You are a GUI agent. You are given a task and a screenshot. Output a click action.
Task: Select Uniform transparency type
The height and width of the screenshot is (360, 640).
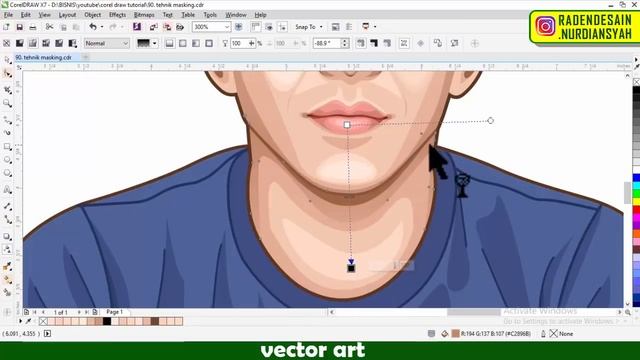[x=20, y=43]
